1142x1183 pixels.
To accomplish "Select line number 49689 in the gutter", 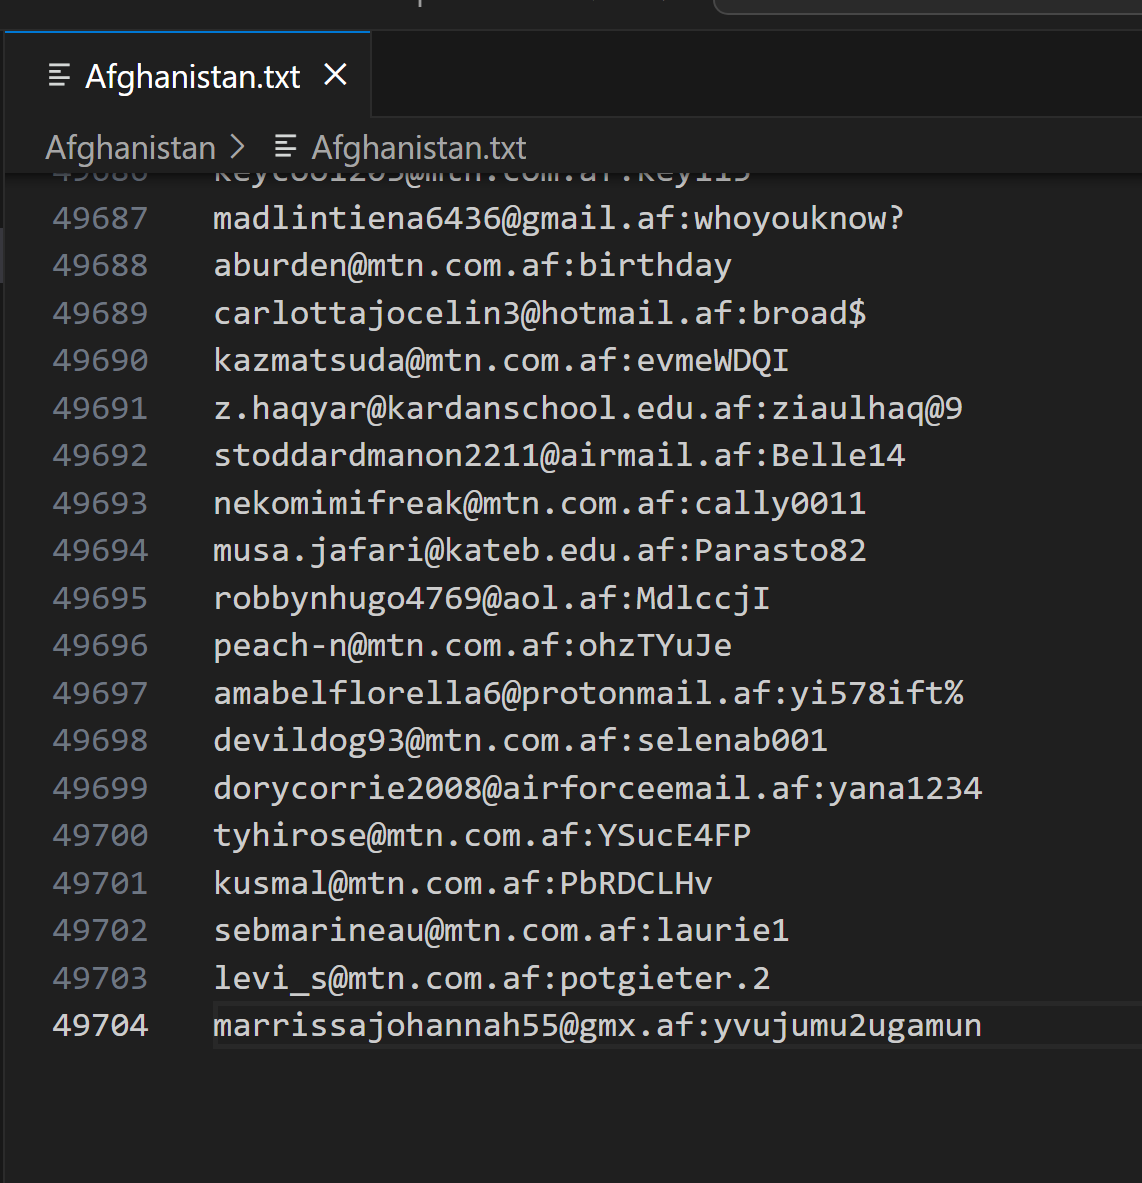I will tap(100, 313).
